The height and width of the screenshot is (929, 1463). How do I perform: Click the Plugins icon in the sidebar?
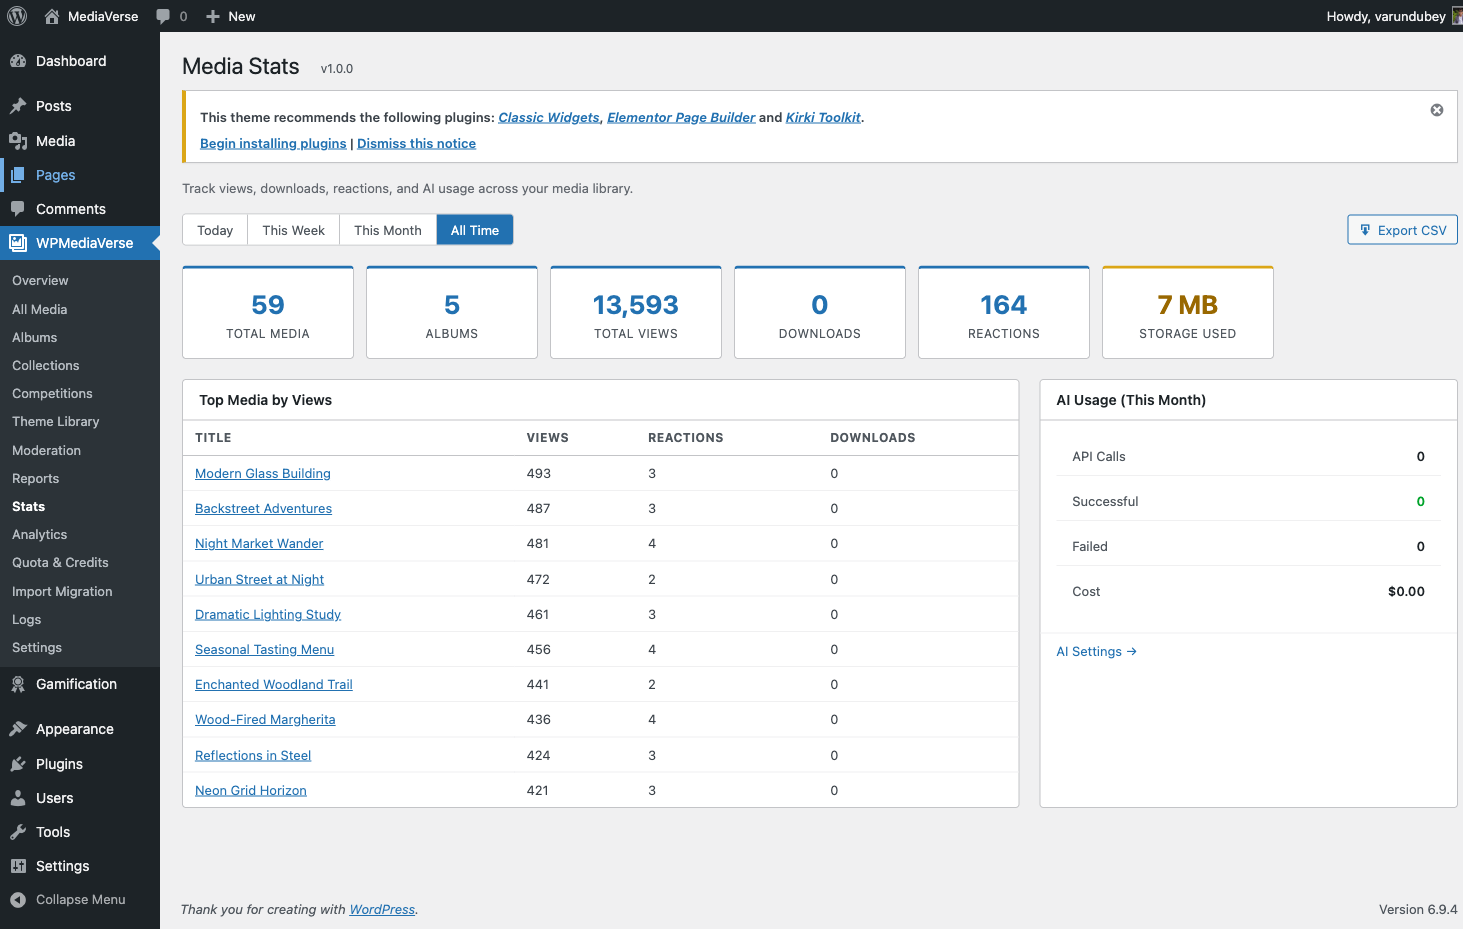coord(20,763)
